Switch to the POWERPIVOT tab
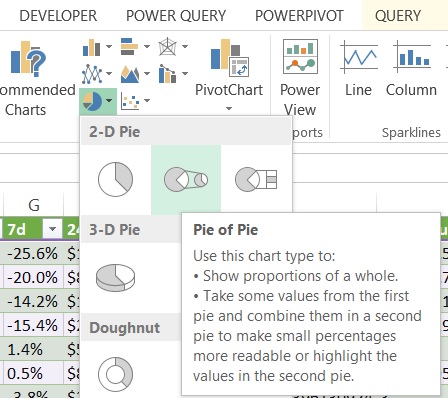This screenshot has height=398, width=448. coord(299,16)
